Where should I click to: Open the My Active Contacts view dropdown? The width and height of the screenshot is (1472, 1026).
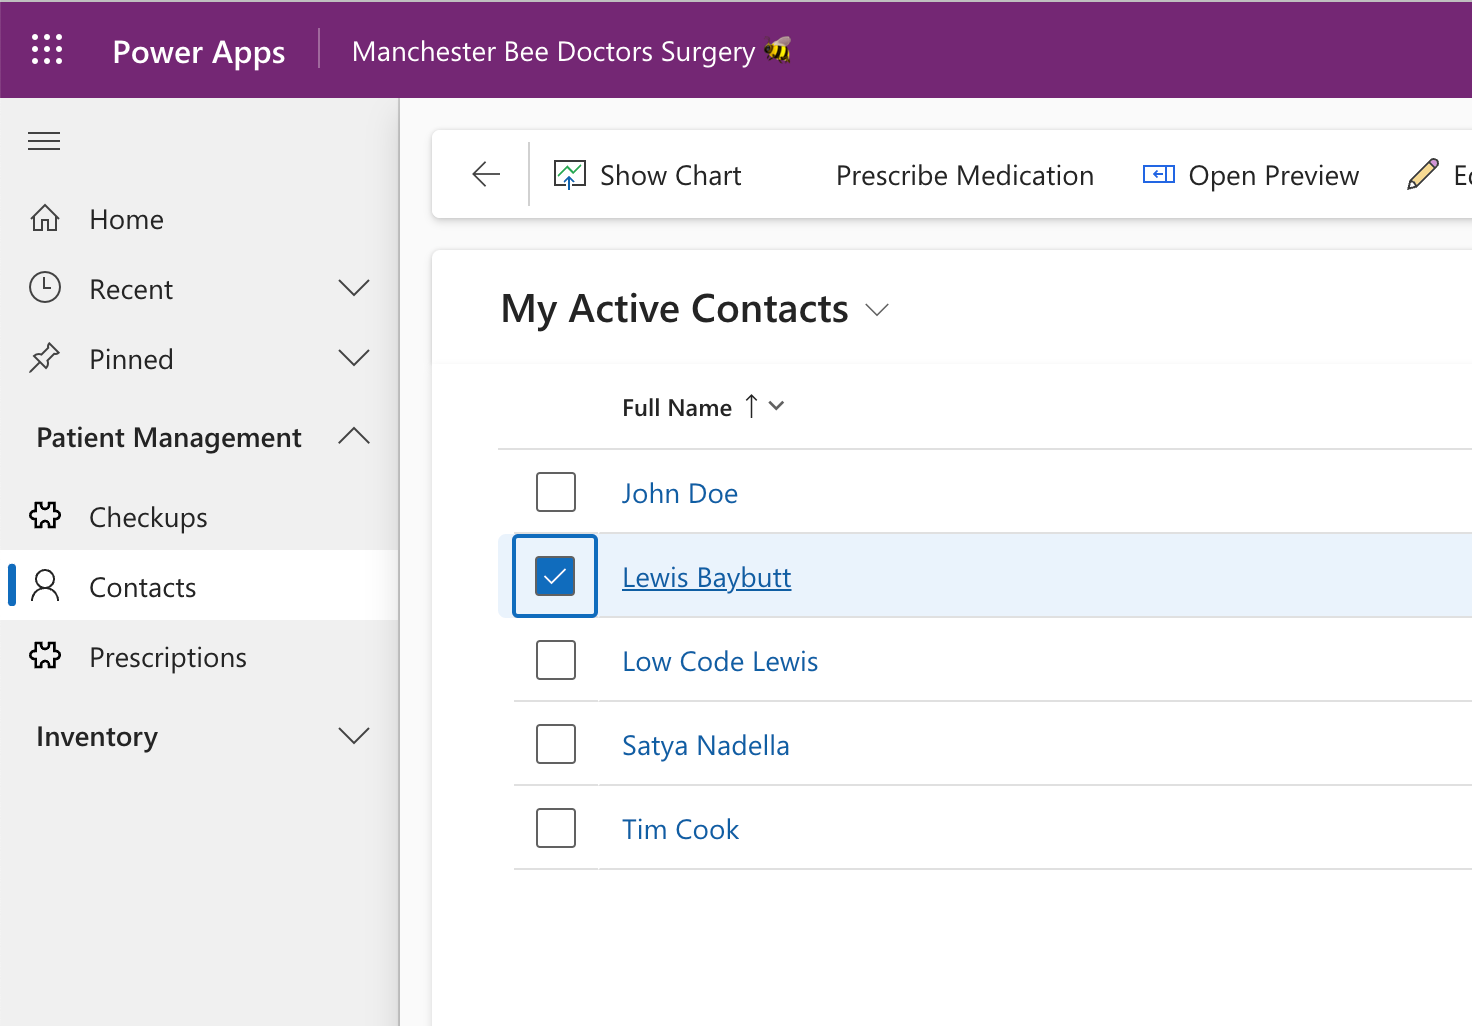point(877,310)
